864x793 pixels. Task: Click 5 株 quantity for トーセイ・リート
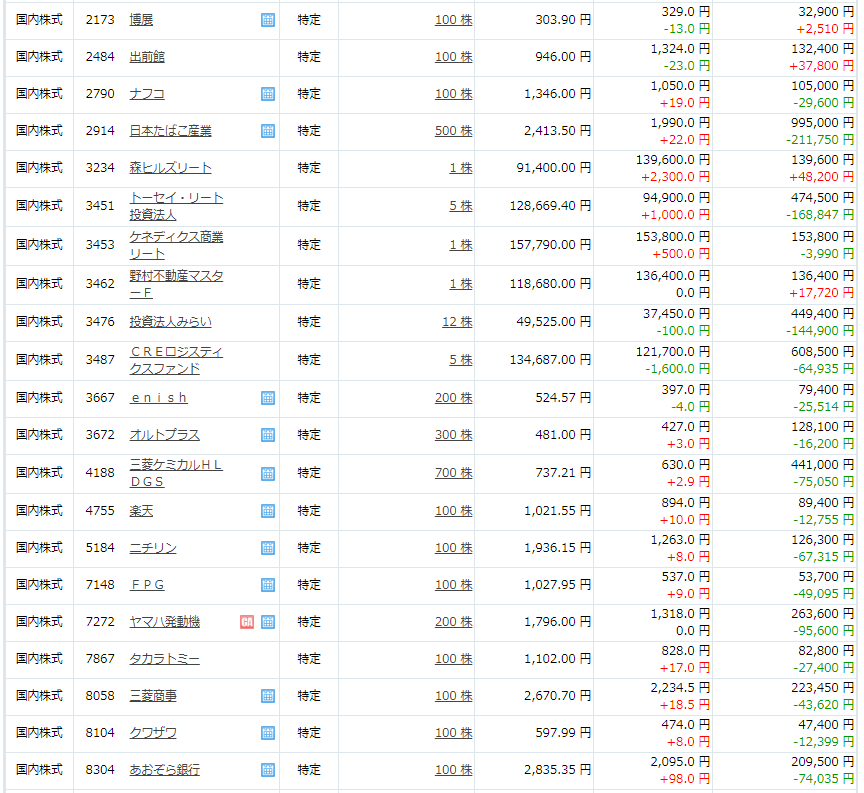click(x=461, y=206)
